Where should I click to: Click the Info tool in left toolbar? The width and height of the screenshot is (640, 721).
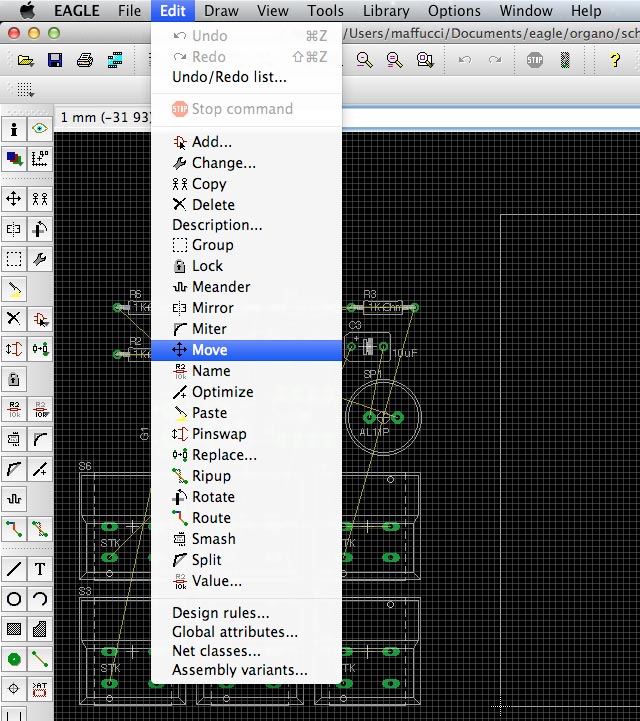(14, 129)
